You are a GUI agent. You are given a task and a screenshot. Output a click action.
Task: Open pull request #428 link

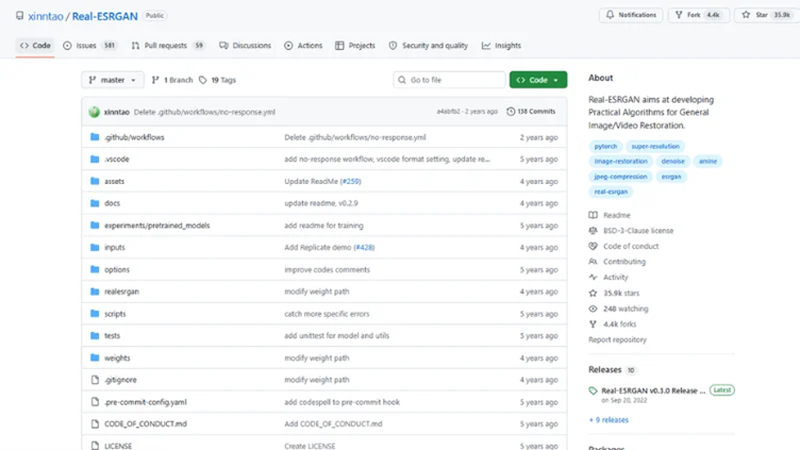coord(364,247)
